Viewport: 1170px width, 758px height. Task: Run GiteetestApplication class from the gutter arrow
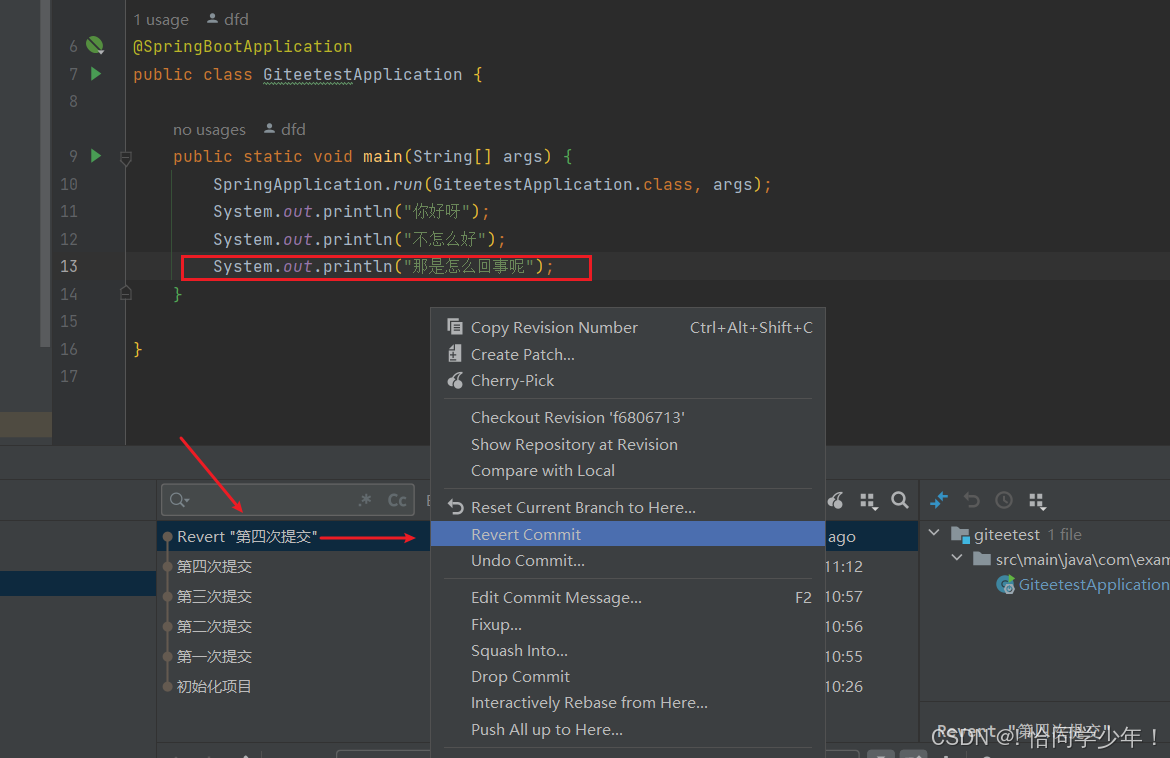tap(96, 74)
